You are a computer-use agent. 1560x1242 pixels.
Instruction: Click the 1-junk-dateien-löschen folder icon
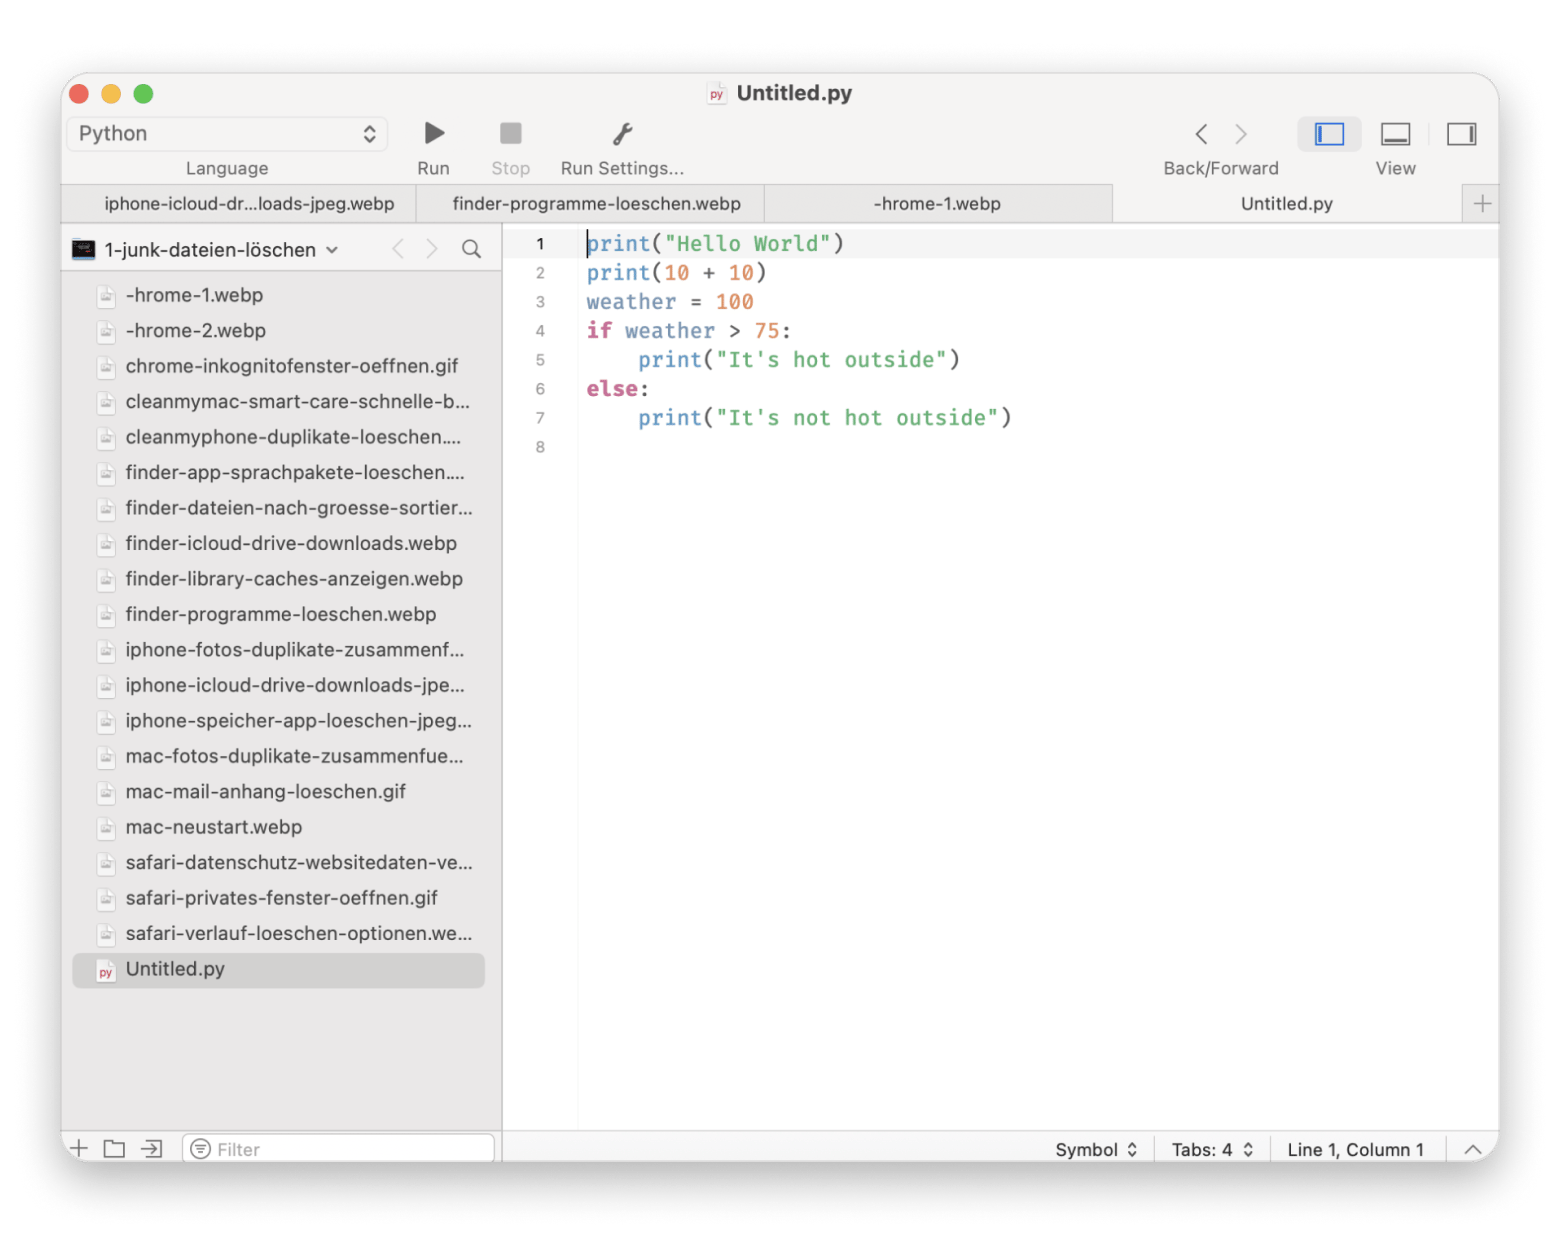(x=84, y=250)
